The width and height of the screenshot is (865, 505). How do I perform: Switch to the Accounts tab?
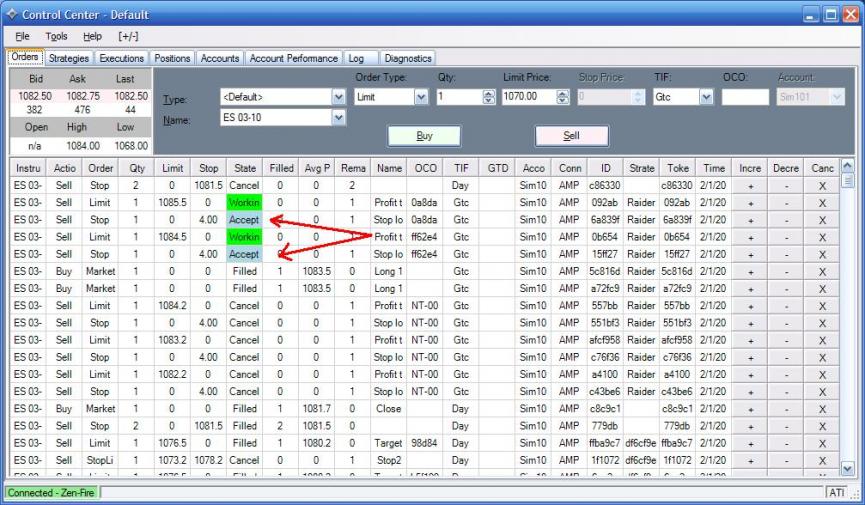coord(220,58)
